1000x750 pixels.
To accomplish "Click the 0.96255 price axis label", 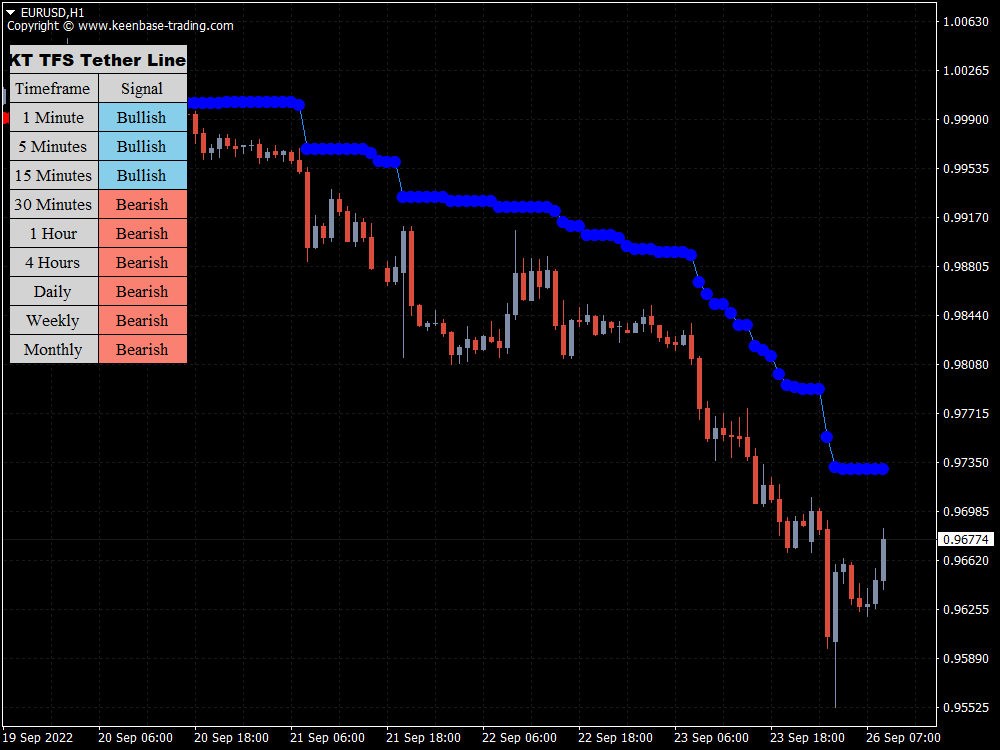I will [966, 610].
